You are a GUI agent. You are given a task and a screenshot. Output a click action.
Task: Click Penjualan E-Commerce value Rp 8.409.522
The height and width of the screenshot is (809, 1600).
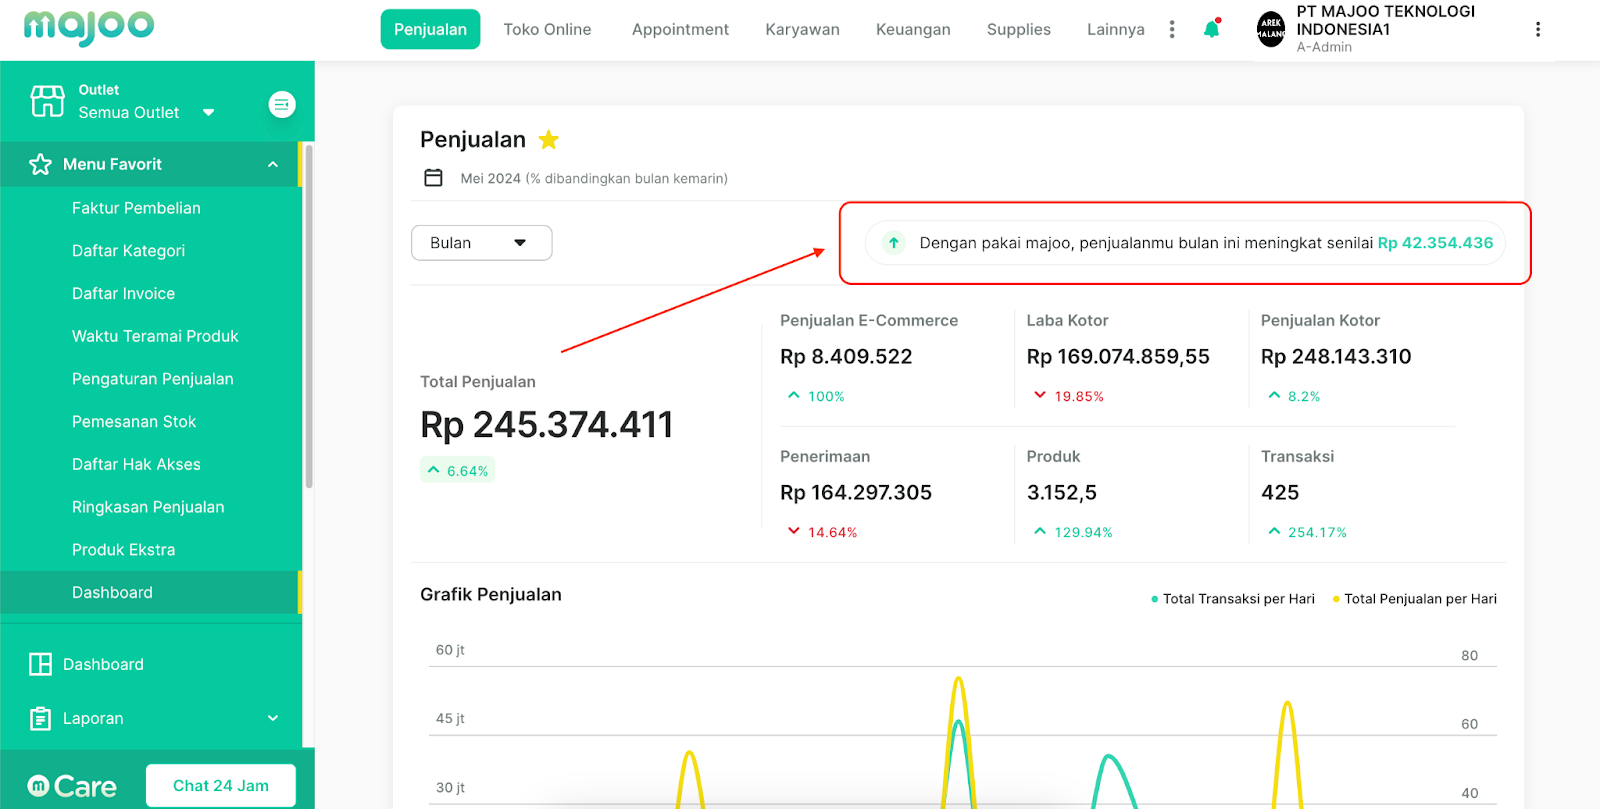pos(846,356)
